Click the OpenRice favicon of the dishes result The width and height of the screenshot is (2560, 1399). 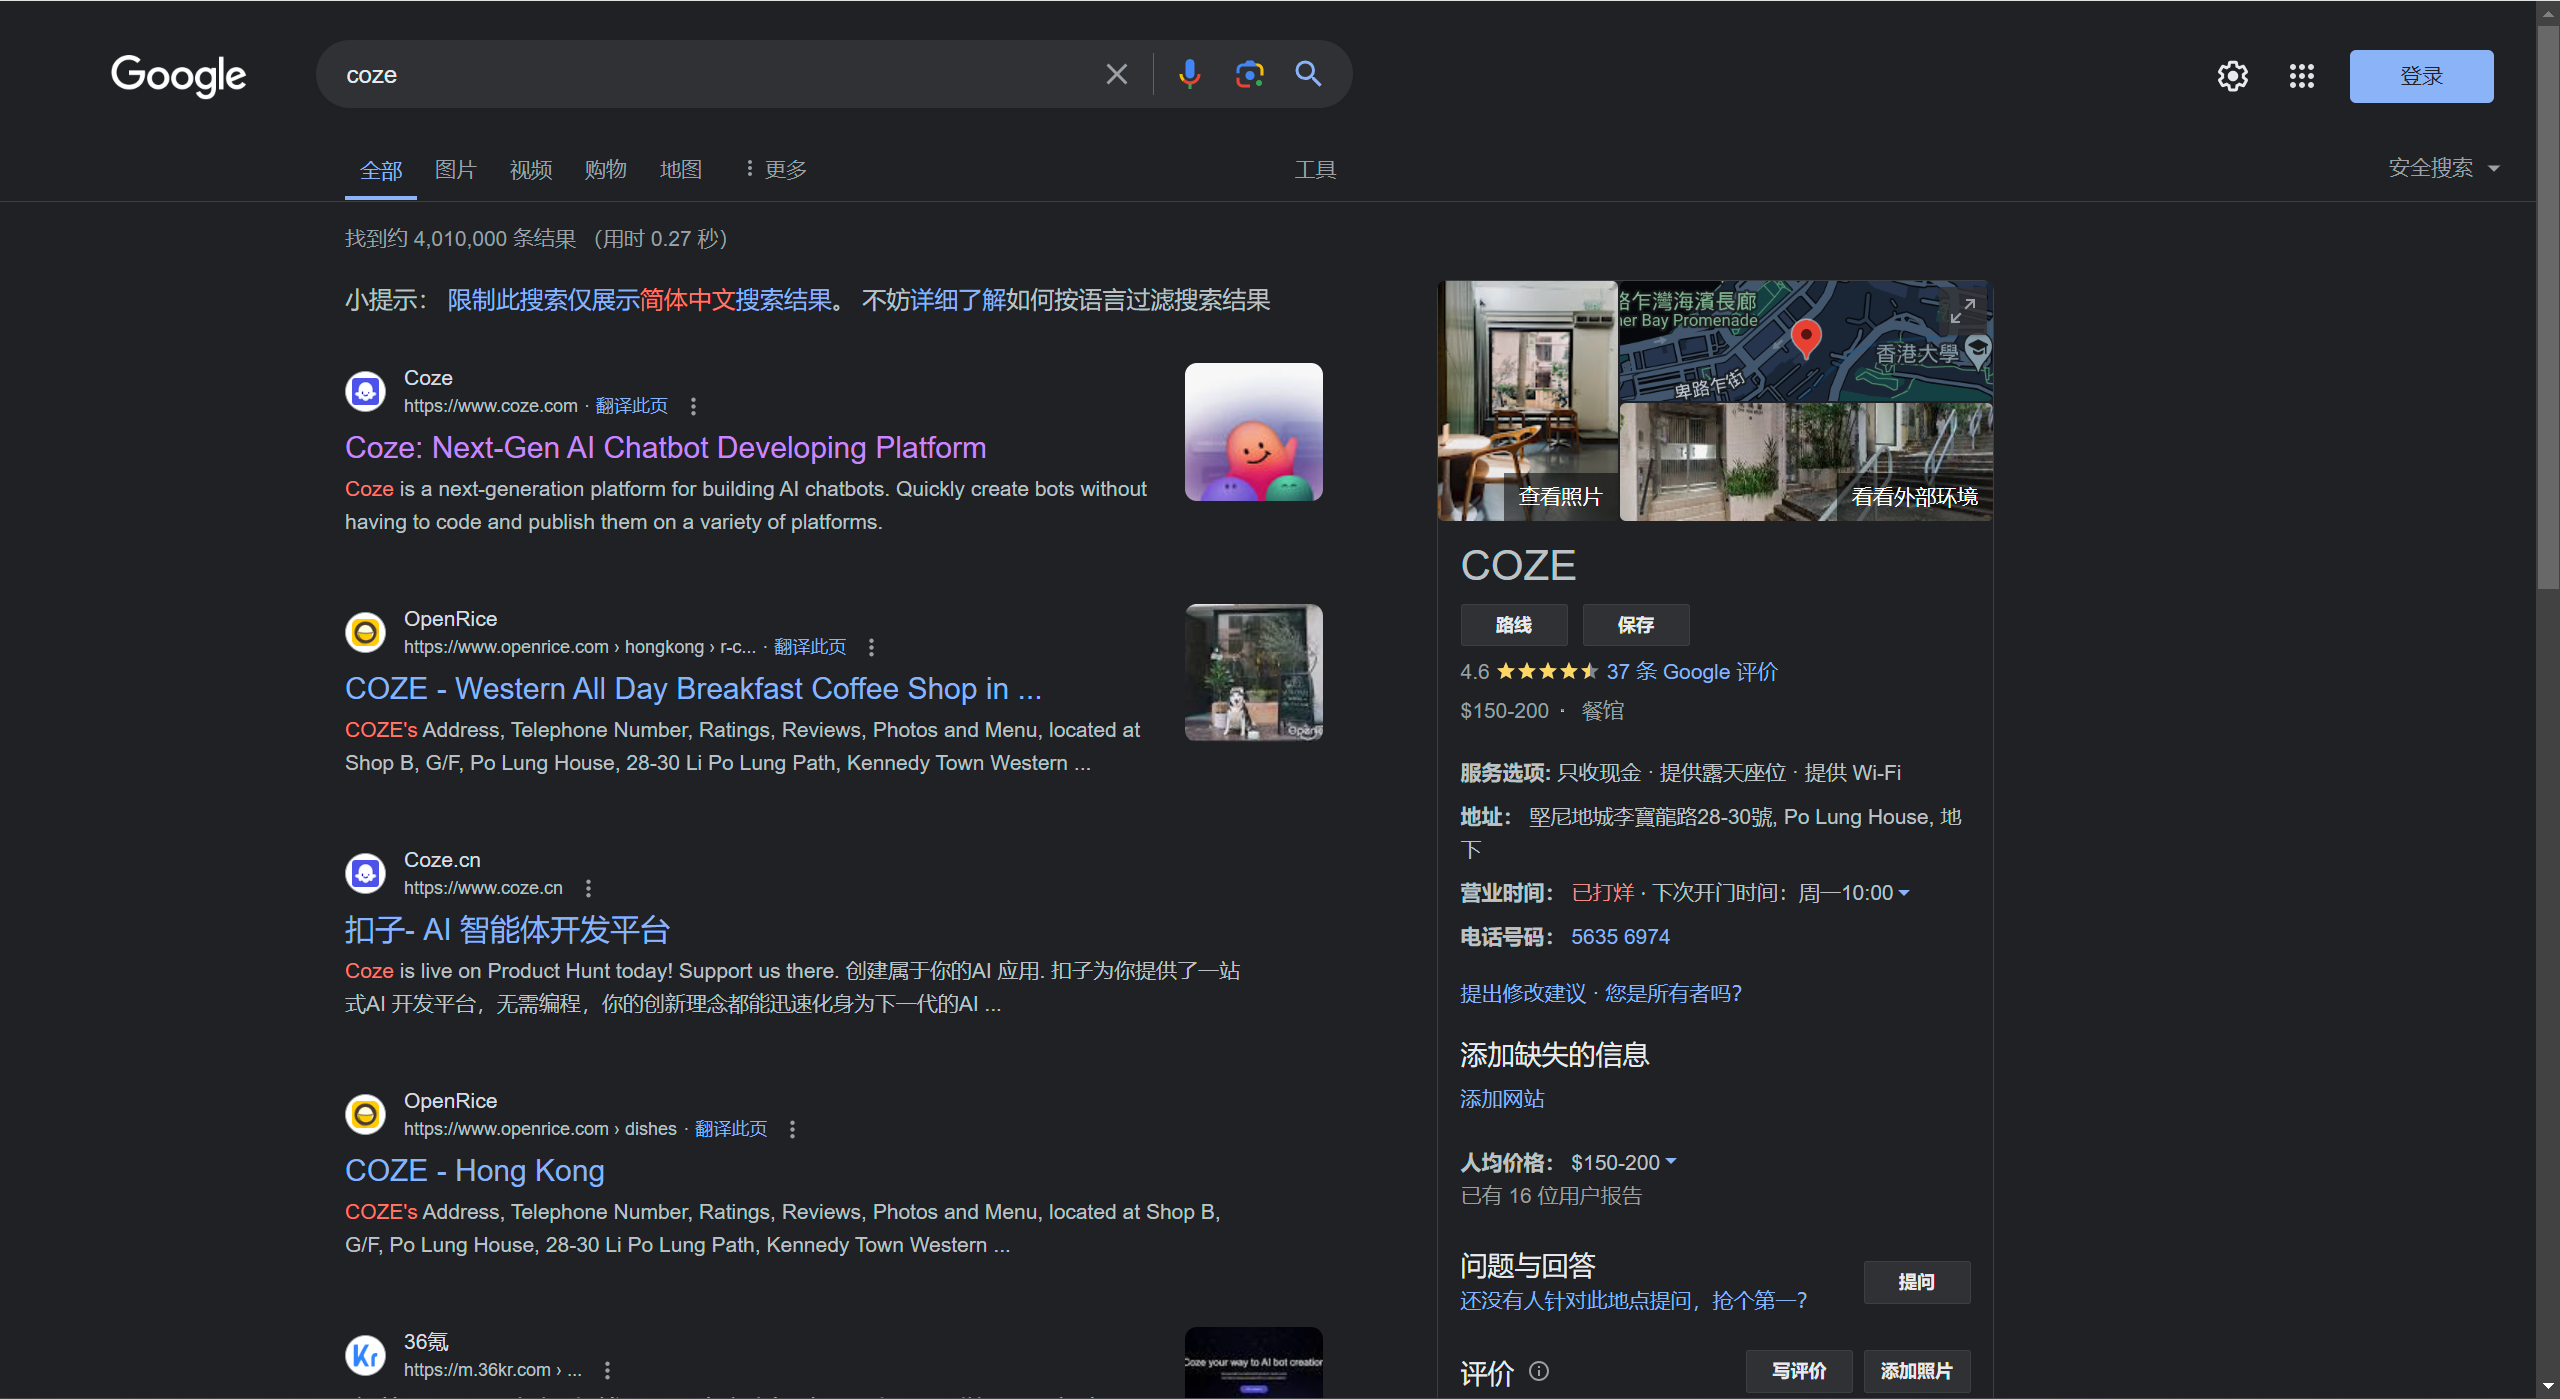point(365,1115)
